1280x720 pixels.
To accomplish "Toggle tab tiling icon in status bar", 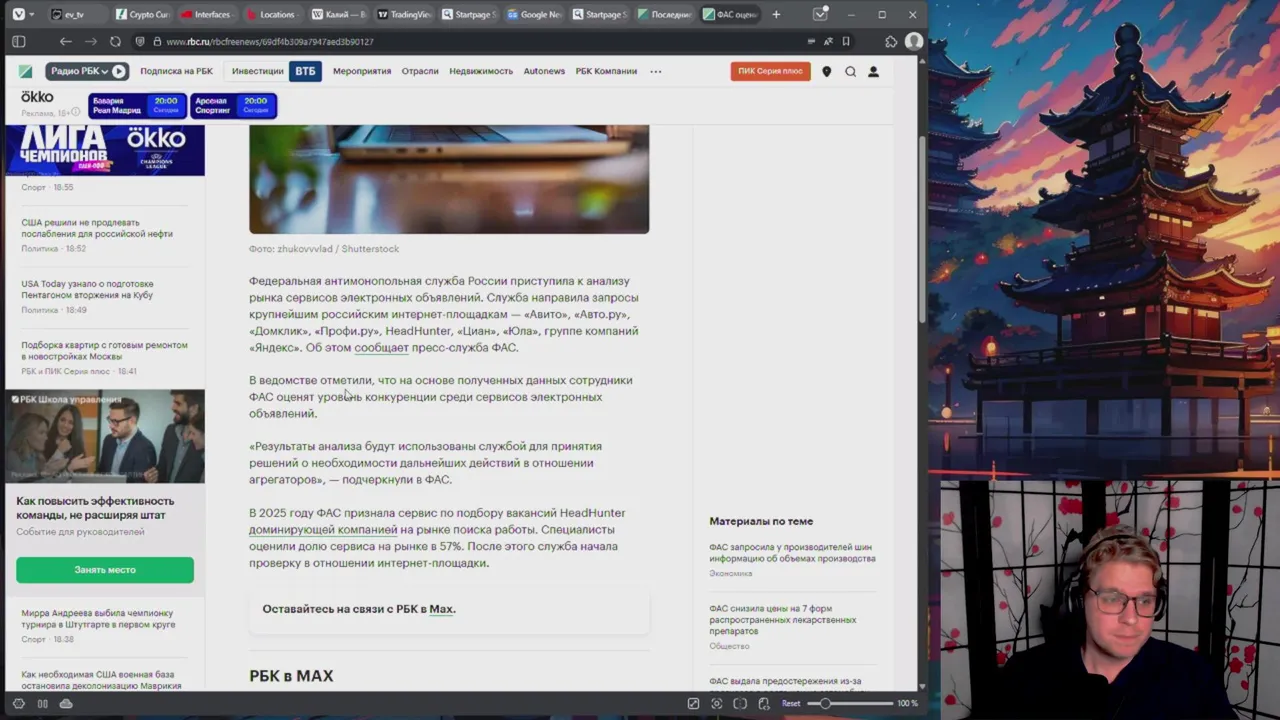I will pos(42,704).
